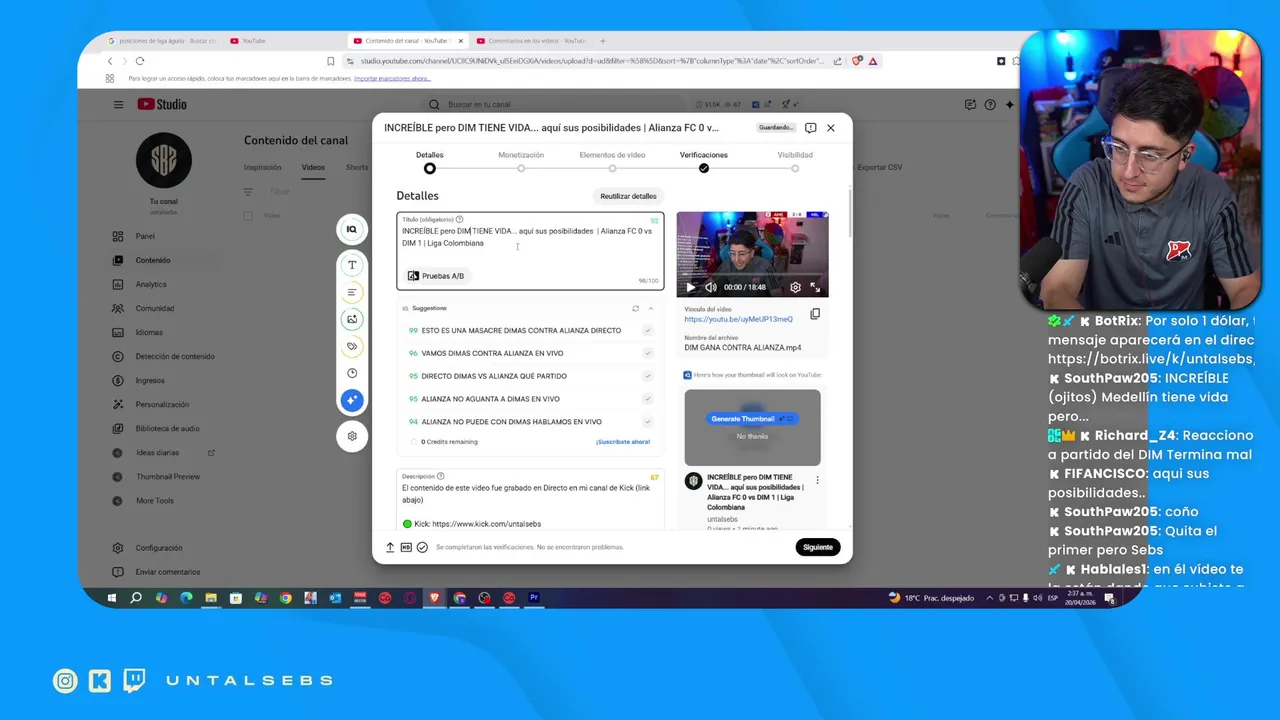The width and height of the screenshot is (1280, 720).
Task: Mute the video preview volume
Action: click(x=710, y=287)
